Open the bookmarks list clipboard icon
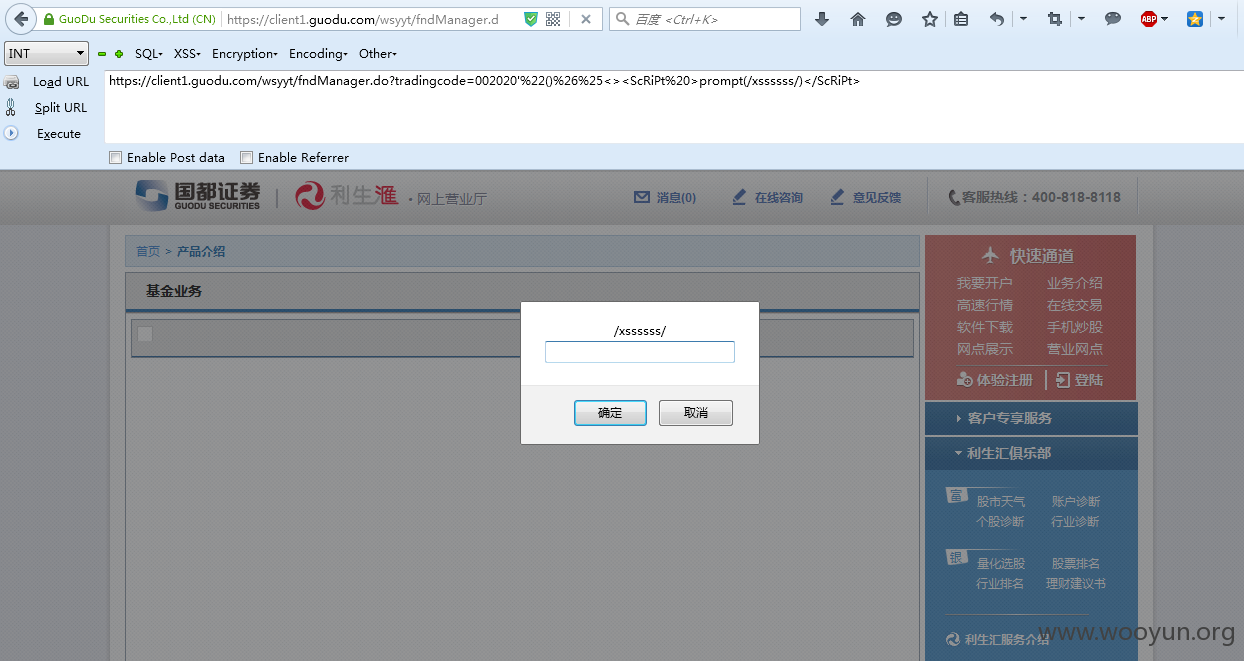The width and height of the screenshot is (1244, 661). pos(961,19)
